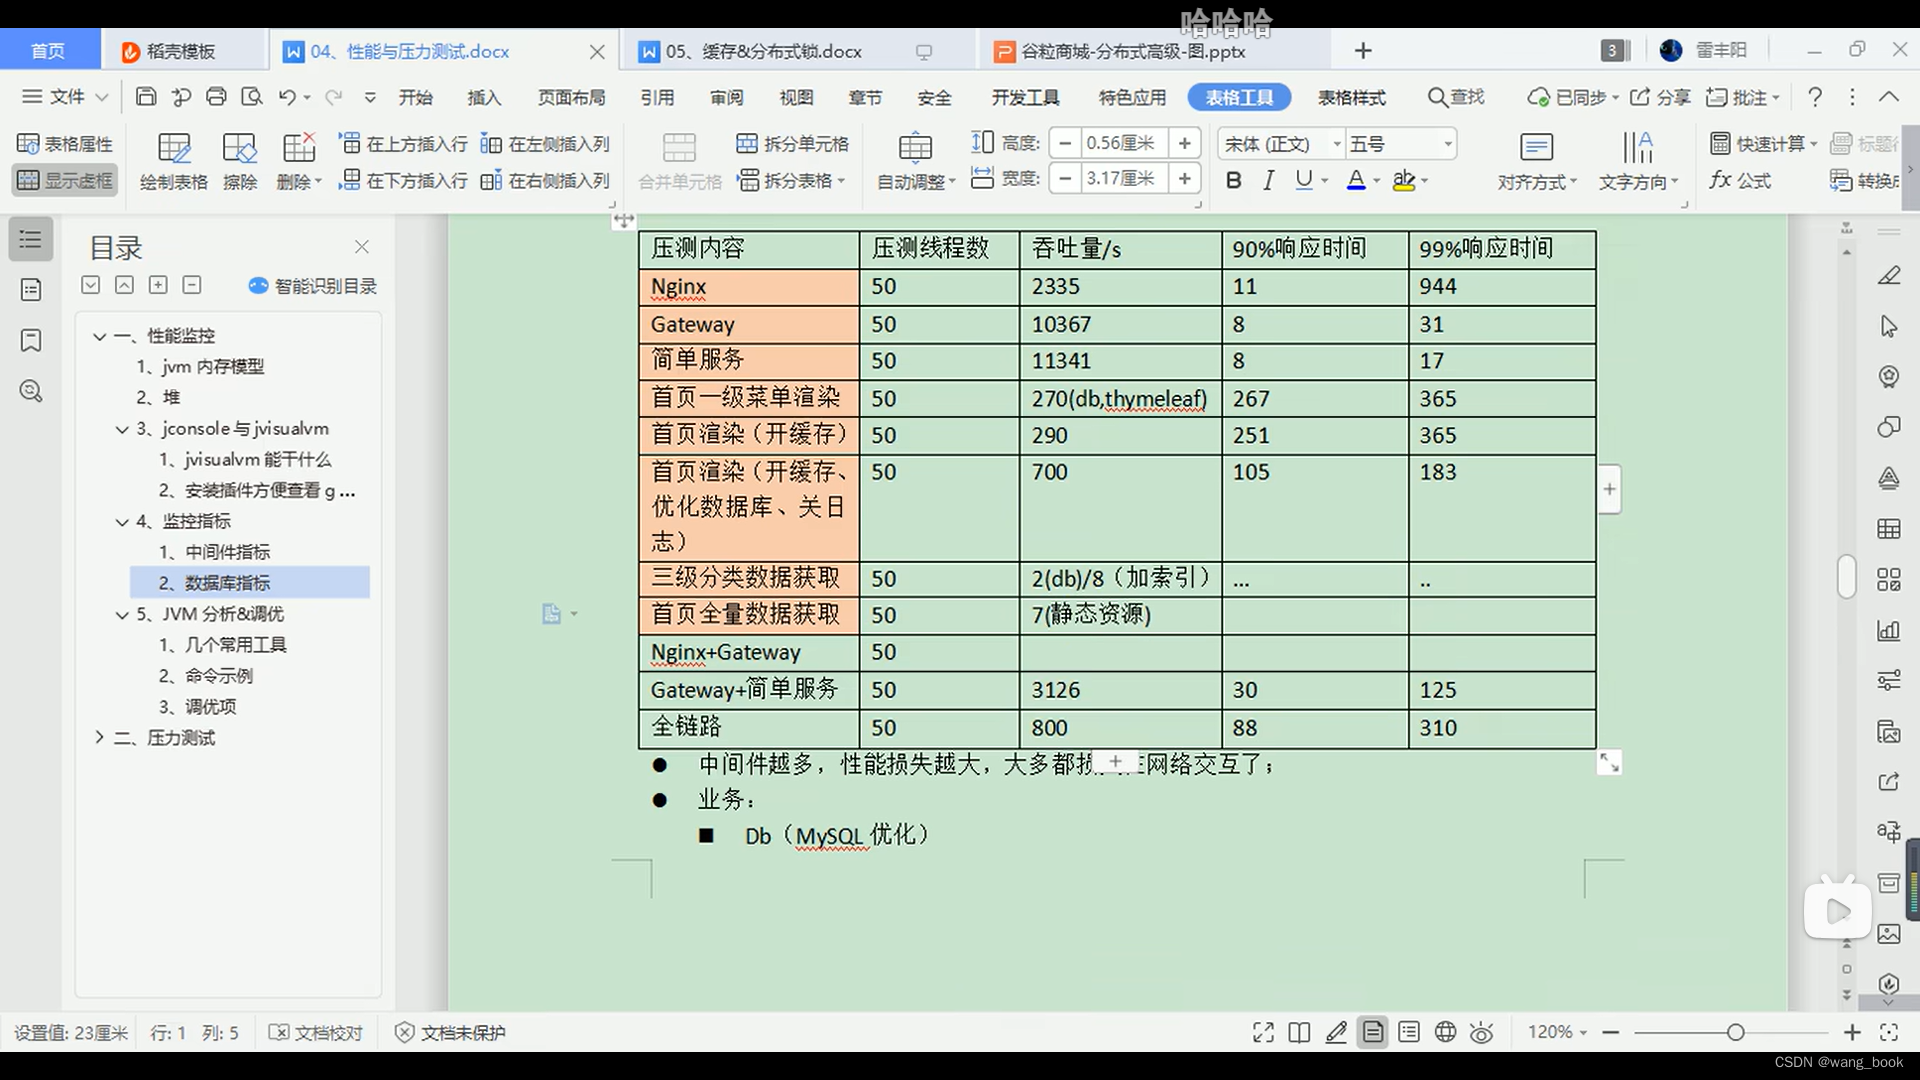Toggle Italic formatting
Screen dimensions: 1920x1080
pos(1269,180)
